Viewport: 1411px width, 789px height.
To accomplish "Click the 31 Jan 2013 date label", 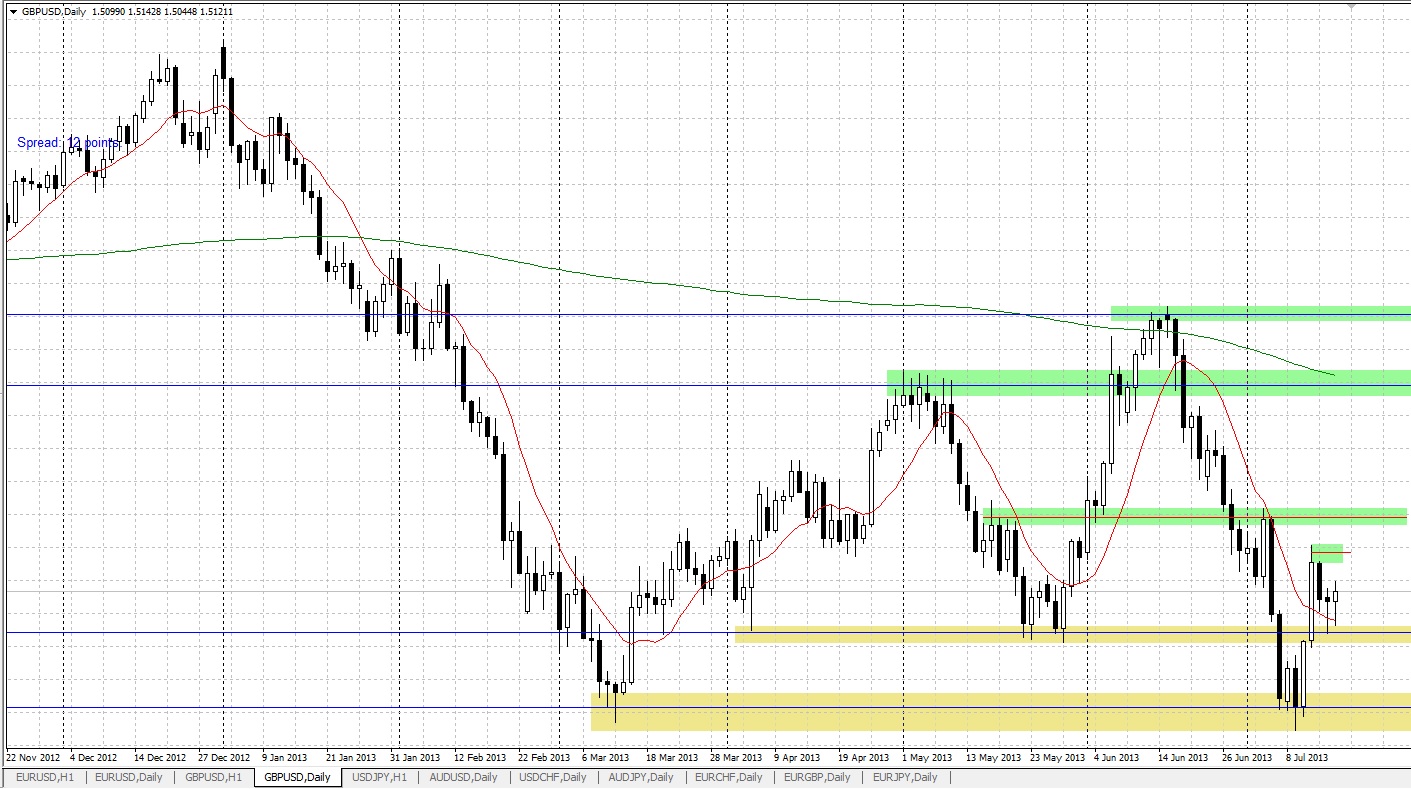I will [415, 757].
